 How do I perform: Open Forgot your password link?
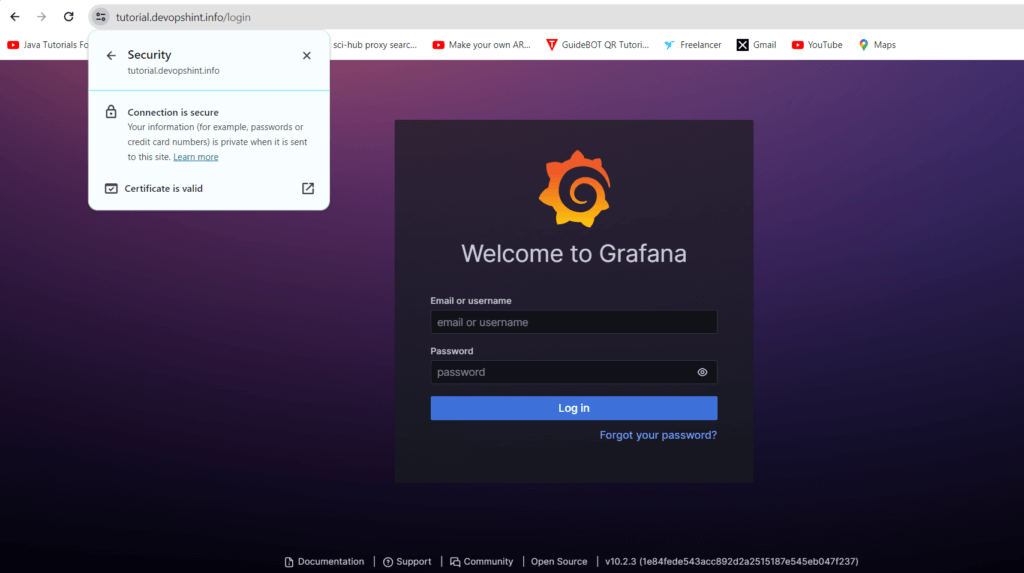click(658, 435)
